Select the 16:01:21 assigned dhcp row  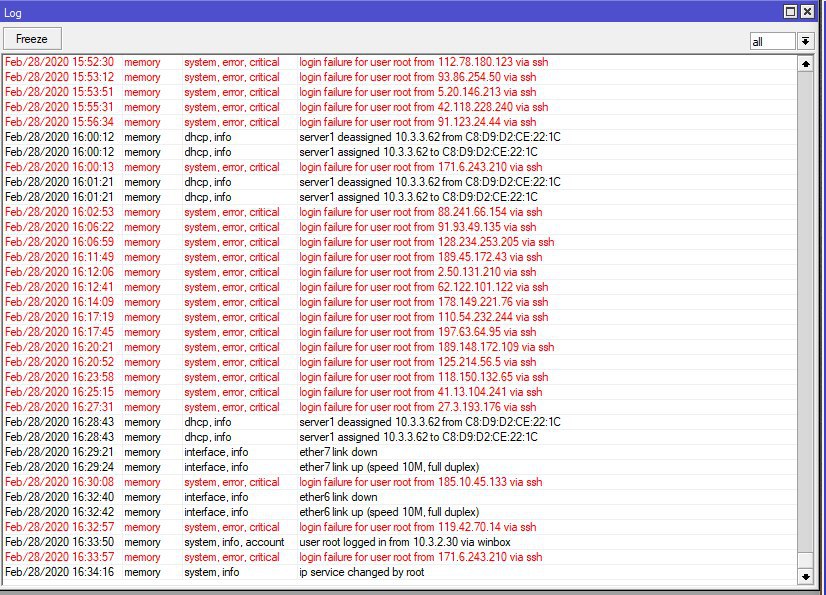[x=400, y=197]
